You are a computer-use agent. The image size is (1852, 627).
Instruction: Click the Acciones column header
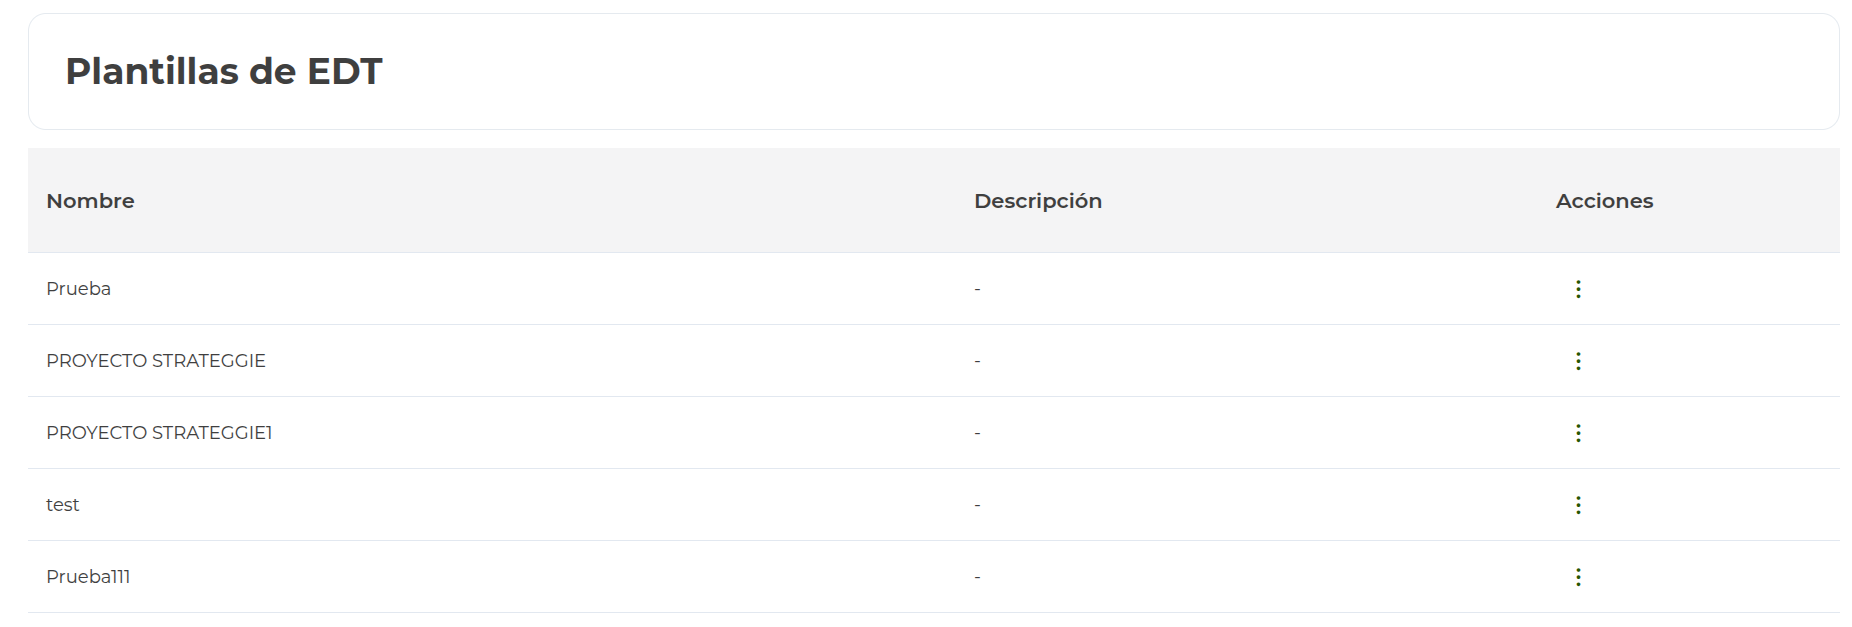coord(1604,201)
